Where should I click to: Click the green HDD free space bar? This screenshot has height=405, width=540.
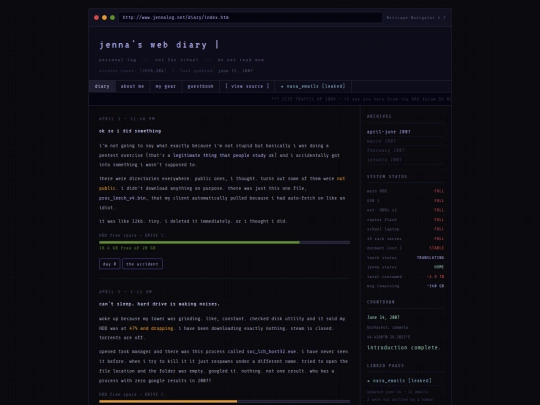pyautogui.click(x=224, y=242)
